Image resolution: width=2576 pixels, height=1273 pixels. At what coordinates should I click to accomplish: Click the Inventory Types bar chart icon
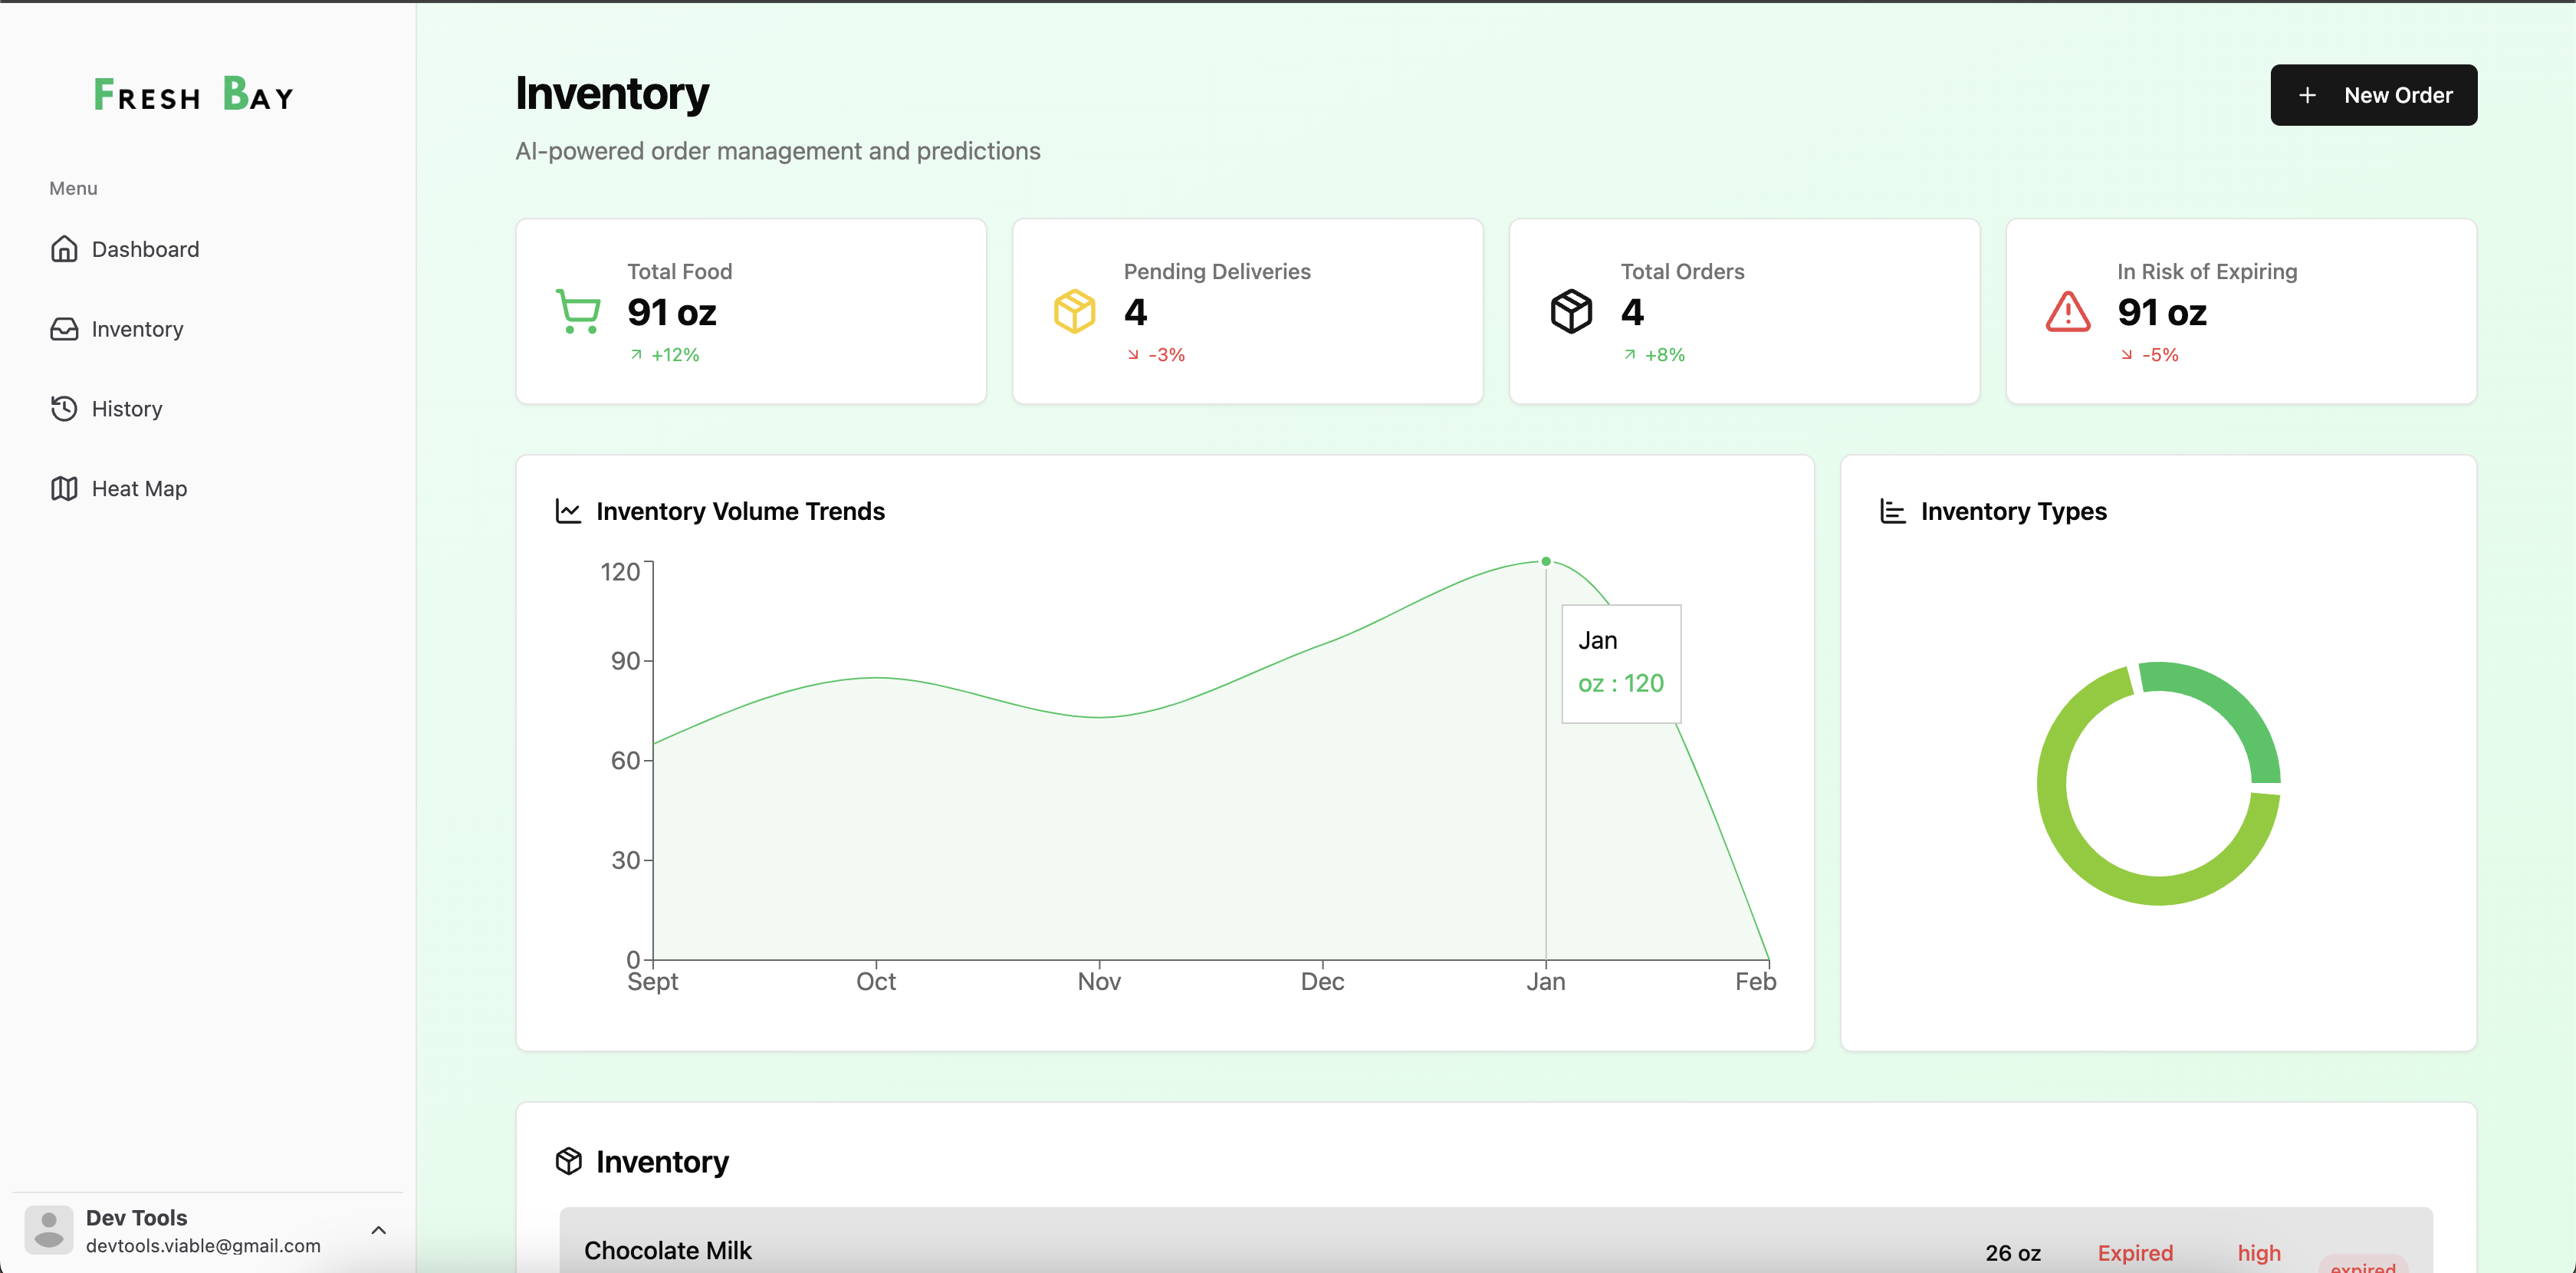pyautogui.click(x=1892, y=512)
